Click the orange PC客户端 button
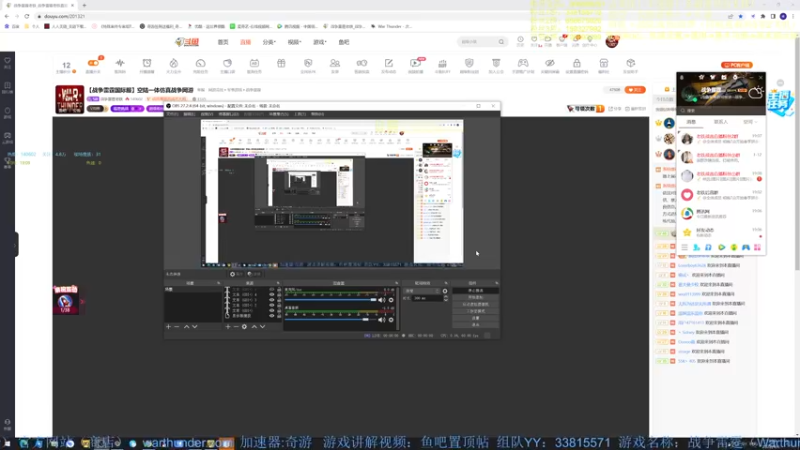Image resolution: width=800 pixels, height=450 pixels. coord(737,65)
